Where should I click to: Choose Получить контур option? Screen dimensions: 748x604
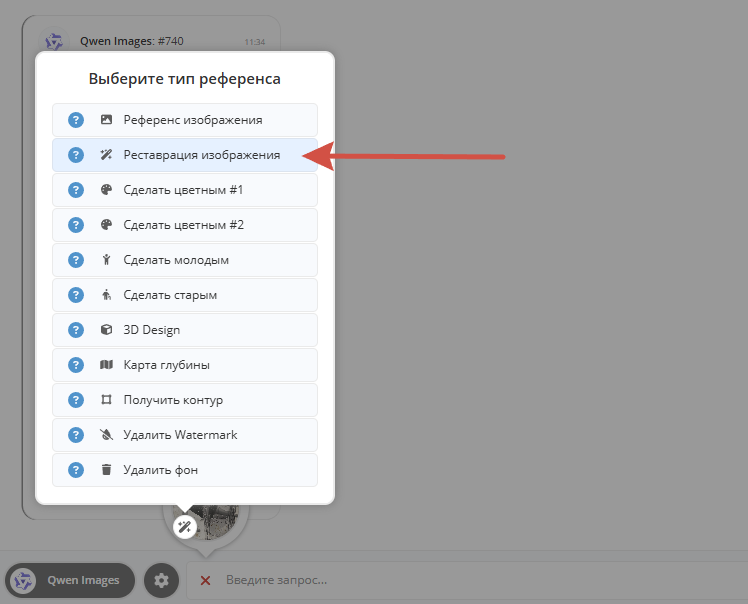185,400
